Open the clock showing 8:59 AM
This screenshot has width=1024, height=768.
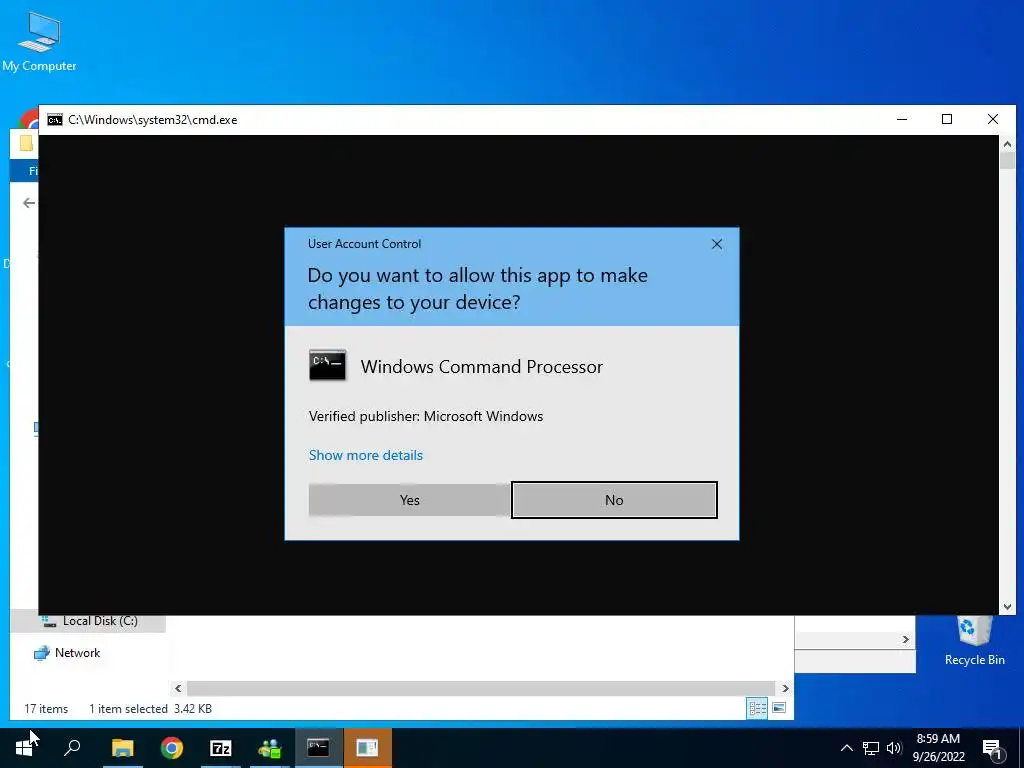click(x=938, y=748)
